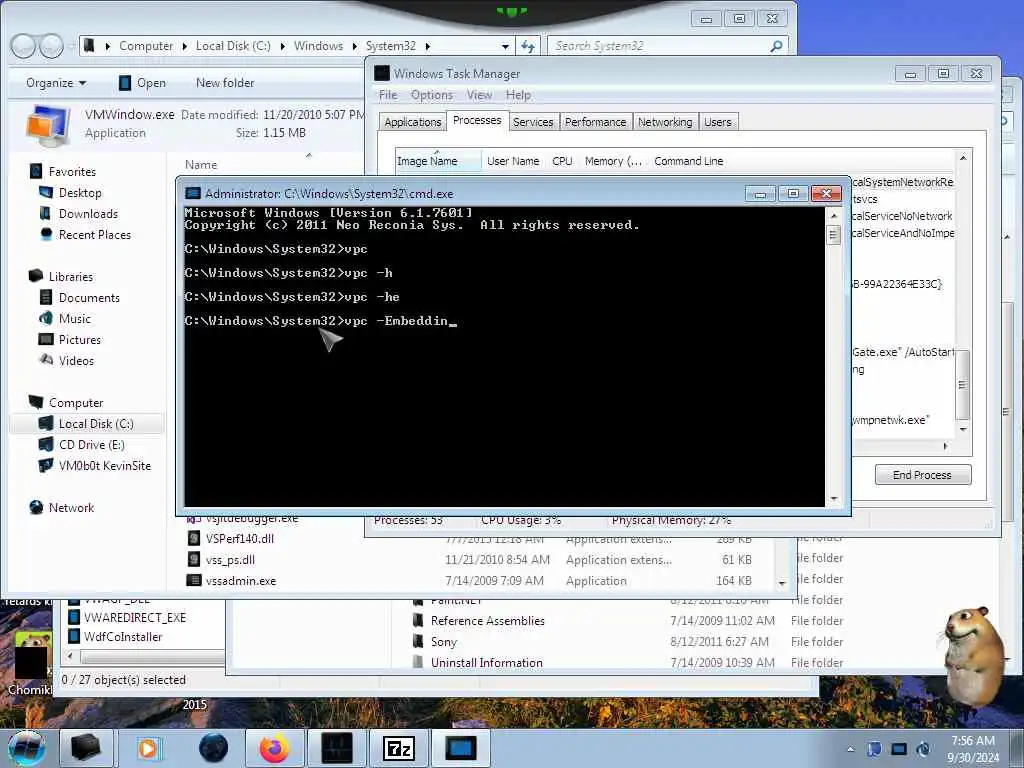Viewport: 1024px width, 768px height.
Task: Click the Open button in Explorer toolbar
Action: point(142,83)
